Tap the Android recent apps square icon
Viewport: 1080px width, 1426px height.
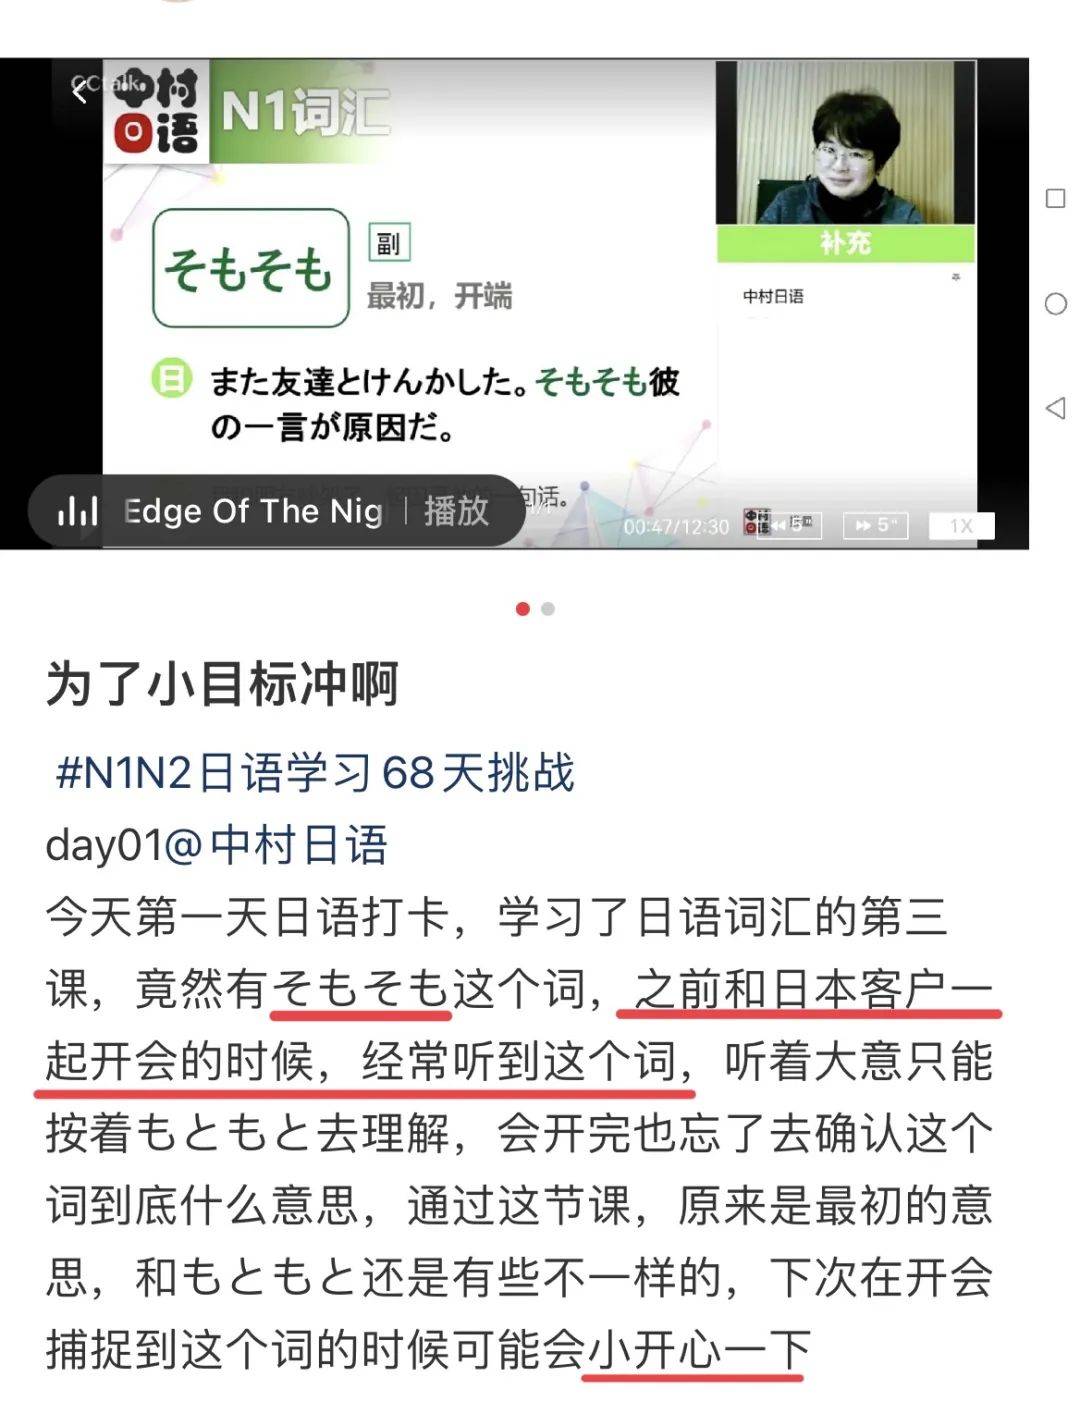(1055, 198)
